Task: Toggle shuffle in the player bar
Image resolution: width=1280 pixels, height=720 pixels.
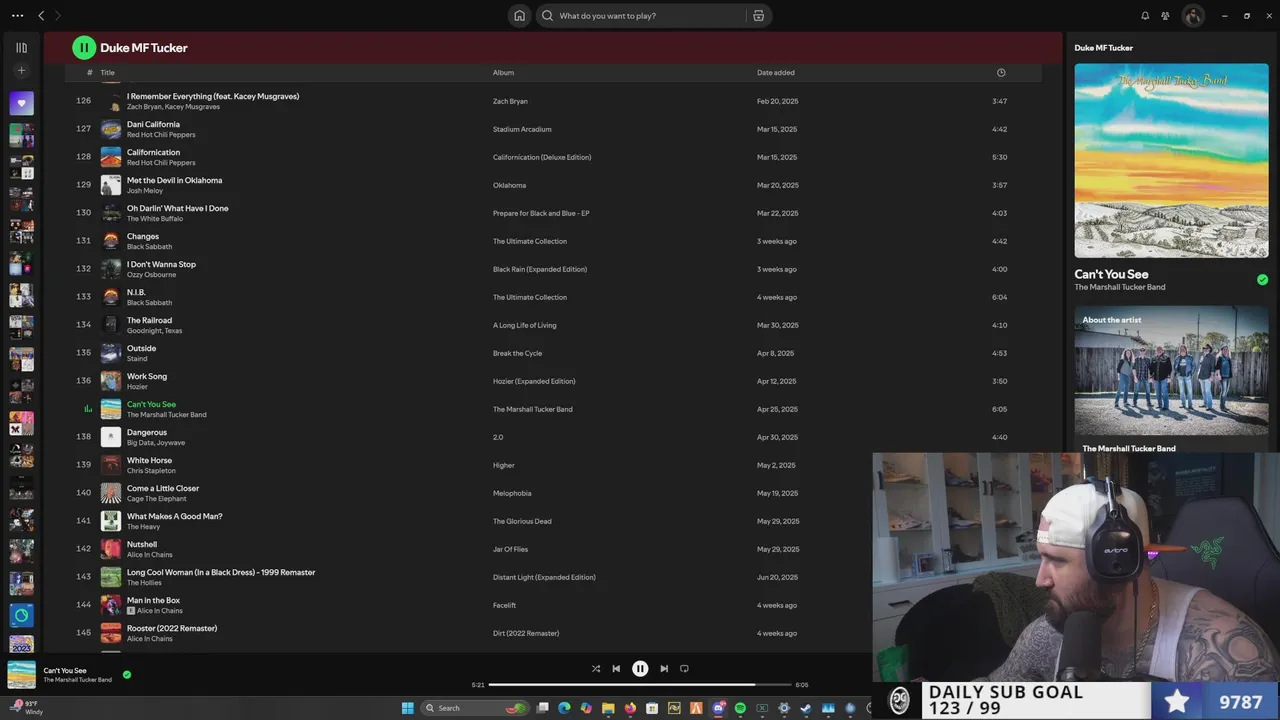Action: pos(596,669)
